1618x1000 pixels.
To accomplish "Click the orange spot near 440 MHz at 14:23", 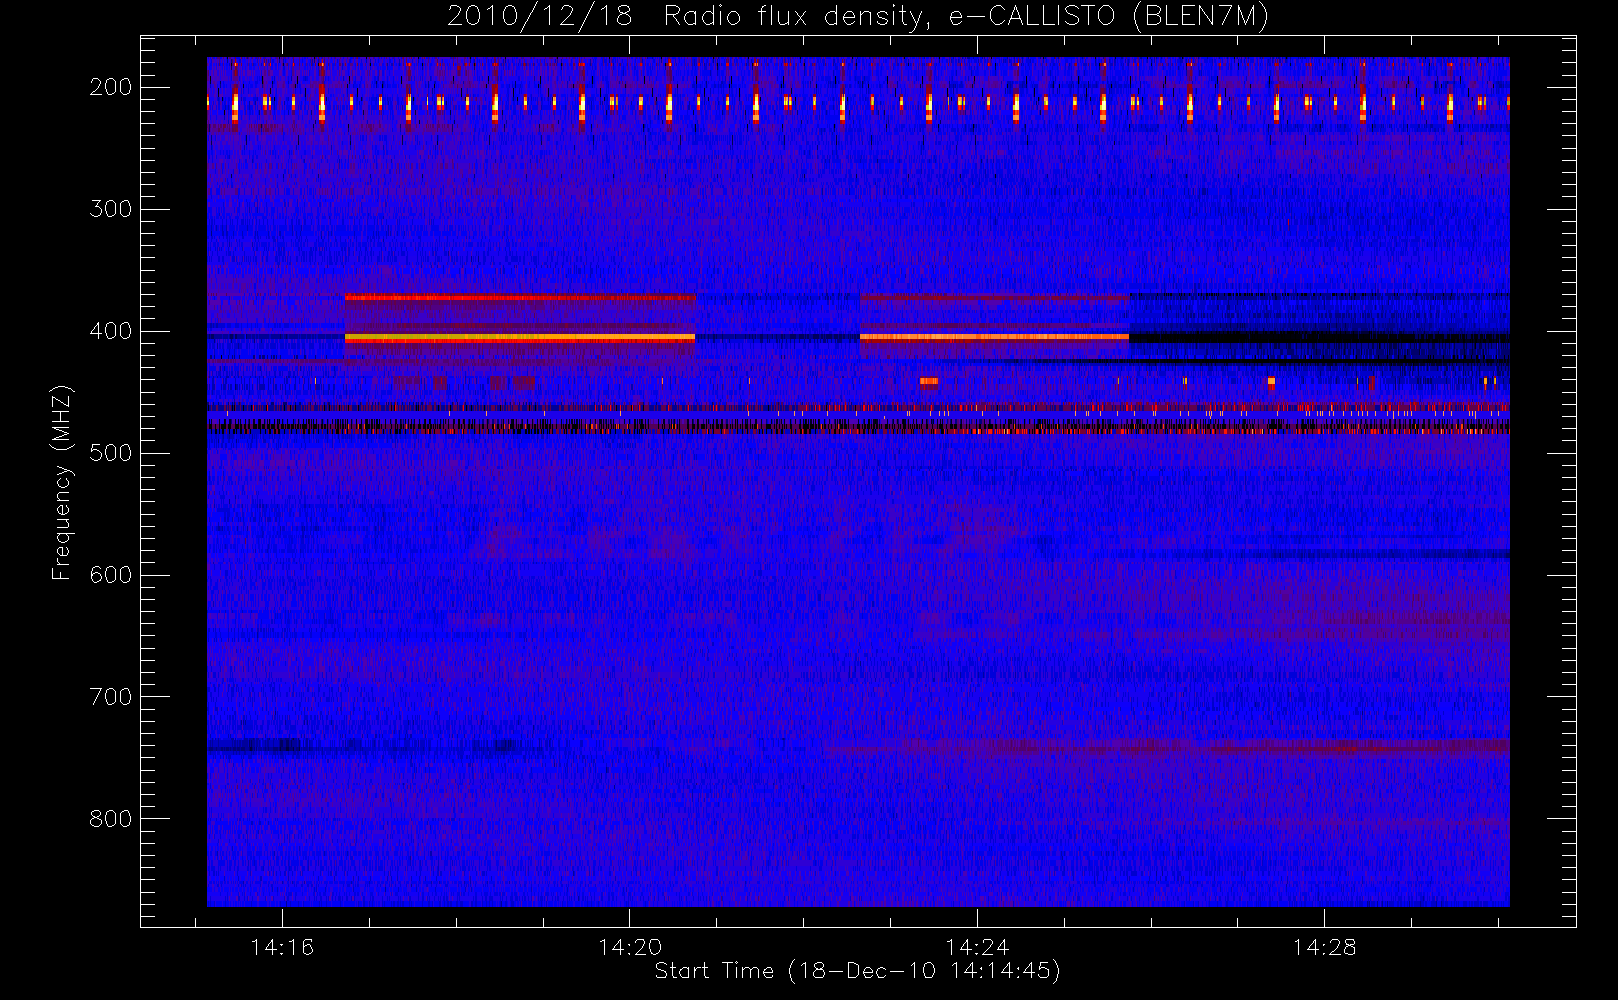I will click(929, 381).
